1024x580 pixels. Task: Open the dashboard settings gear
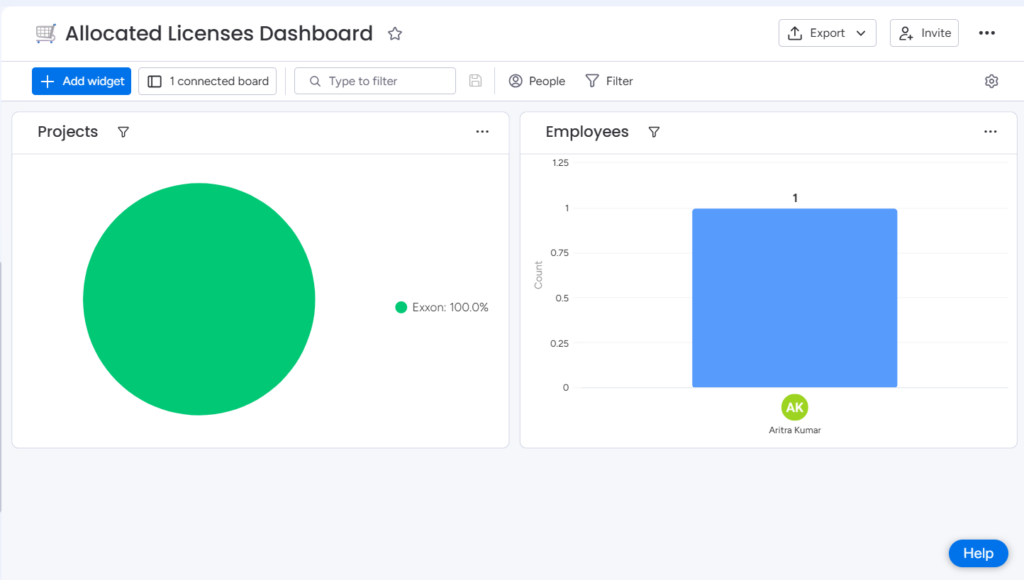coord(991,81)
